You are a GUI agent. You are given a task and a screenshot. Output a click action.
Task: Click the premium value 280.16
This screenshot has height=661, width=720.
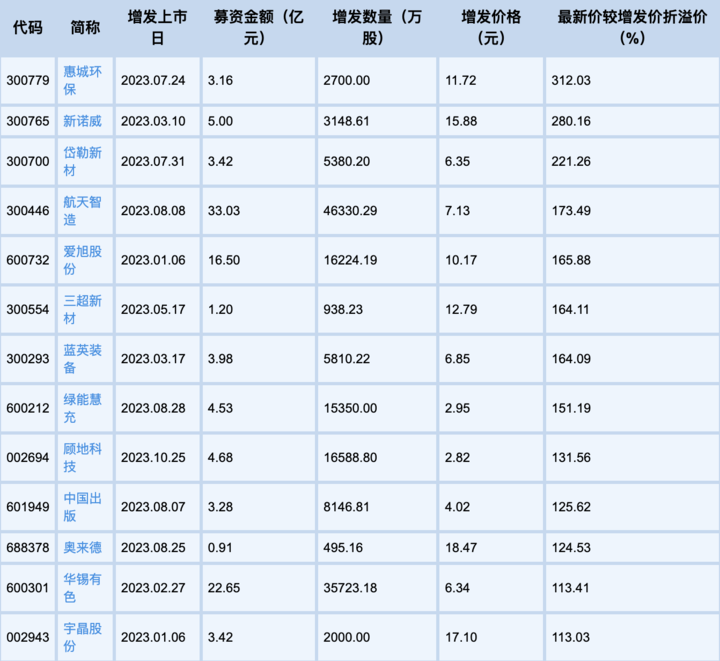click(x=571, y=121)
